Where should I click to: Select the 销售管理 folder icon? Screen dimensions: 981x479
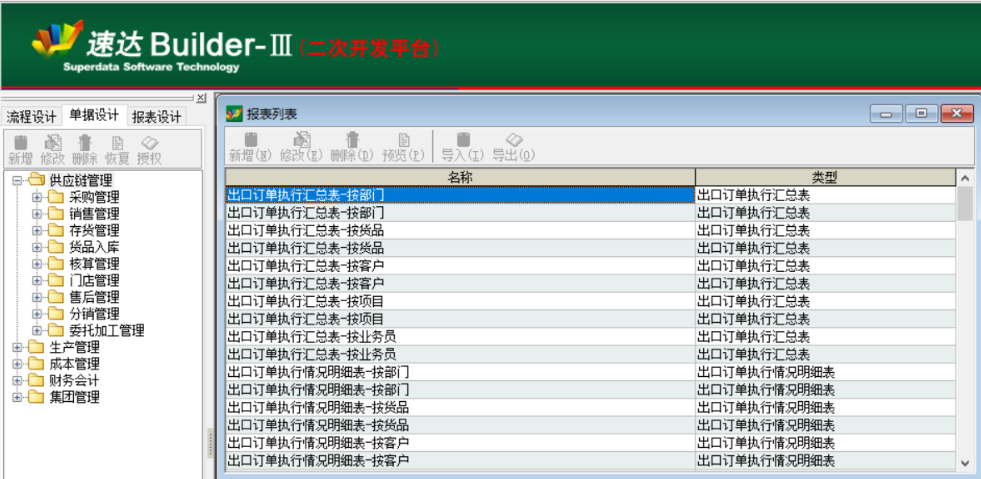[57, 214]
